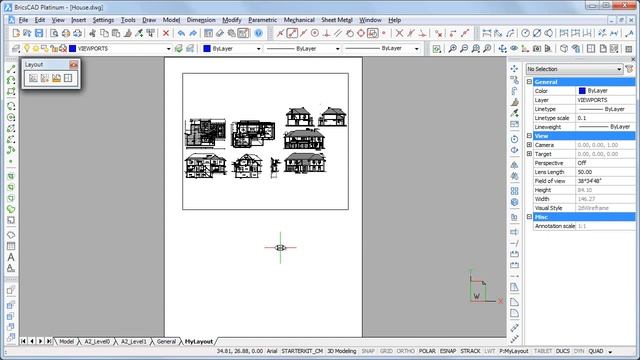
Task: Click the quick select funnel icon
Action: pos(630,69)
